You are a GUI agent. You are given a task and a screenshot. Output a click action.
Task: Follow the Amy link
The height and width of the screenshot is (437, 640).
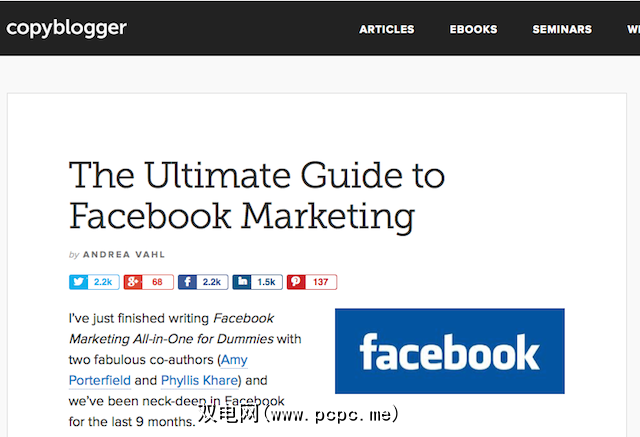234,360
